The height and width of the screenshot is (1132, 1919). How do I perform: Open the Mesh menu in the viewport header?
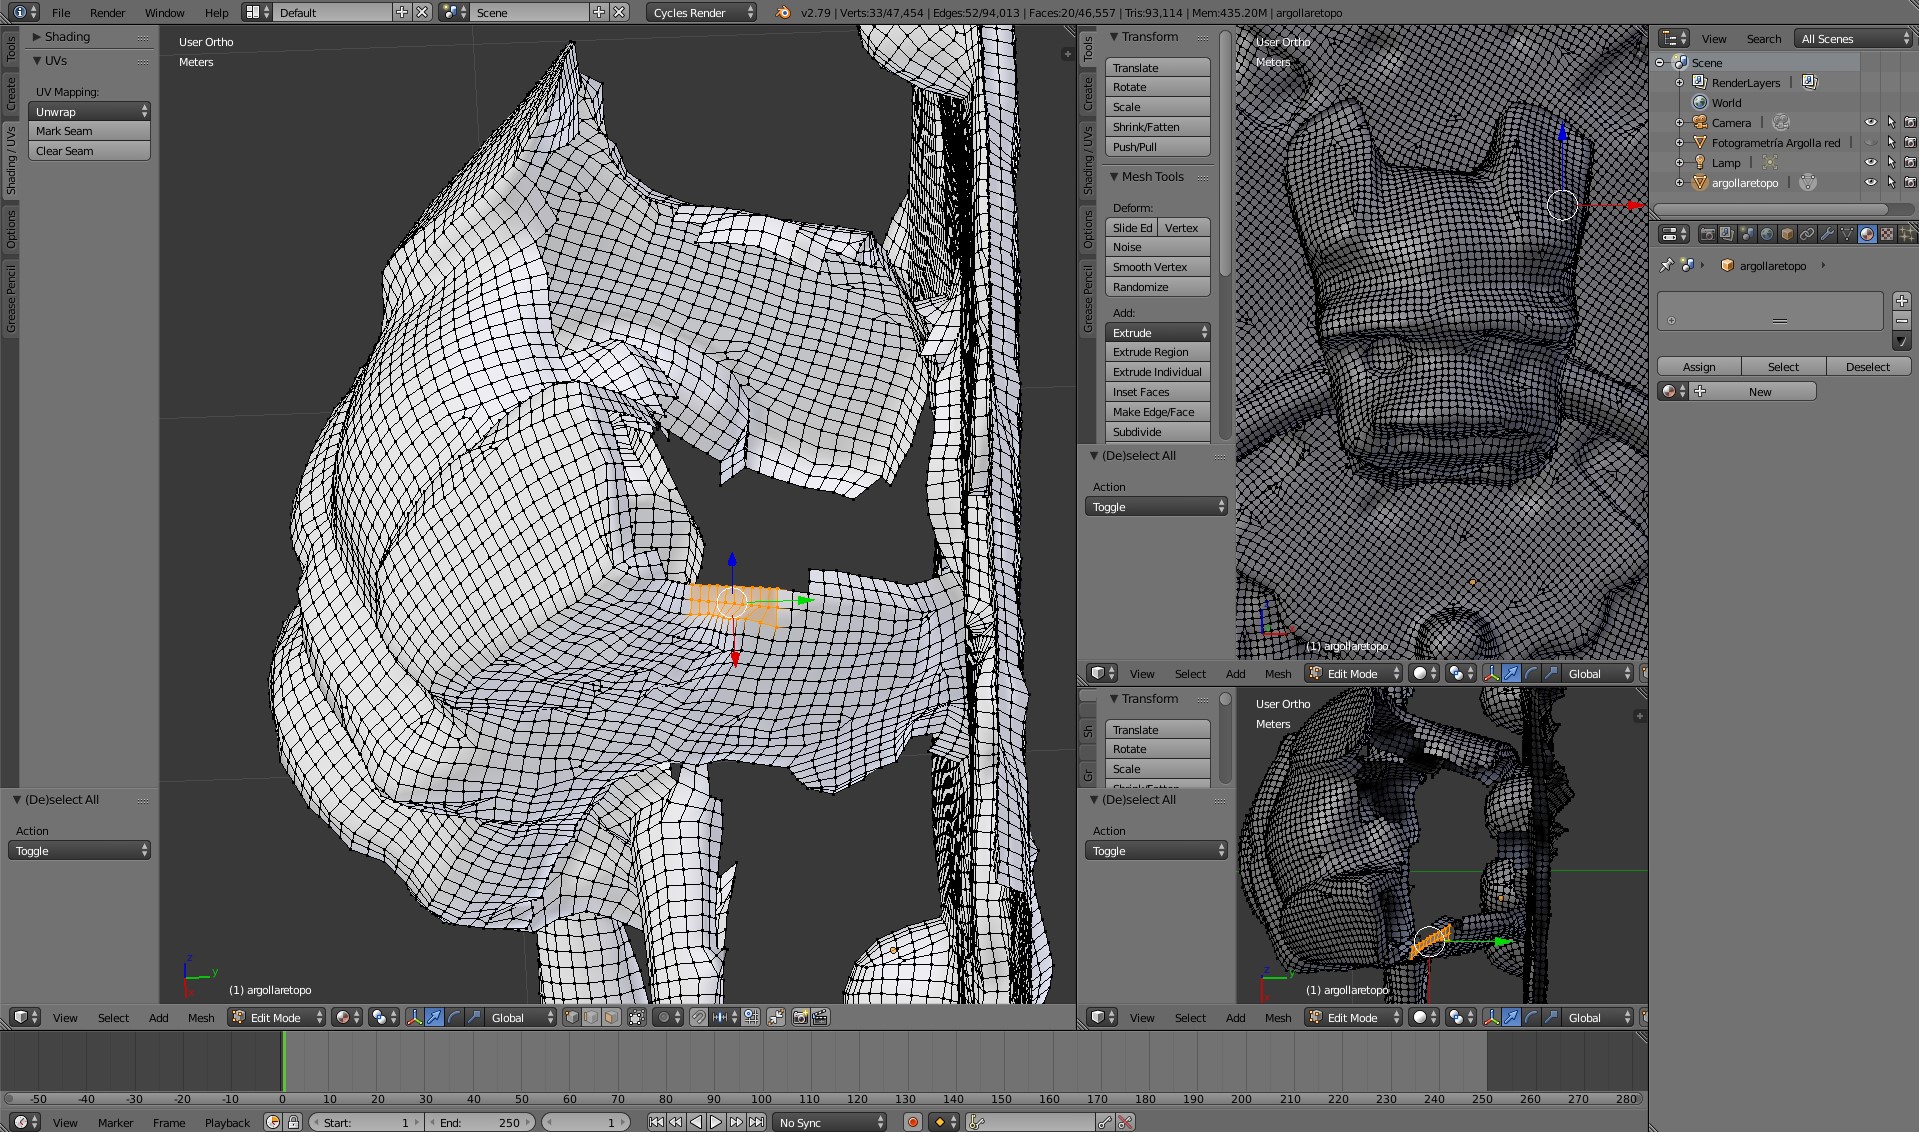(x=201, y=1017)
